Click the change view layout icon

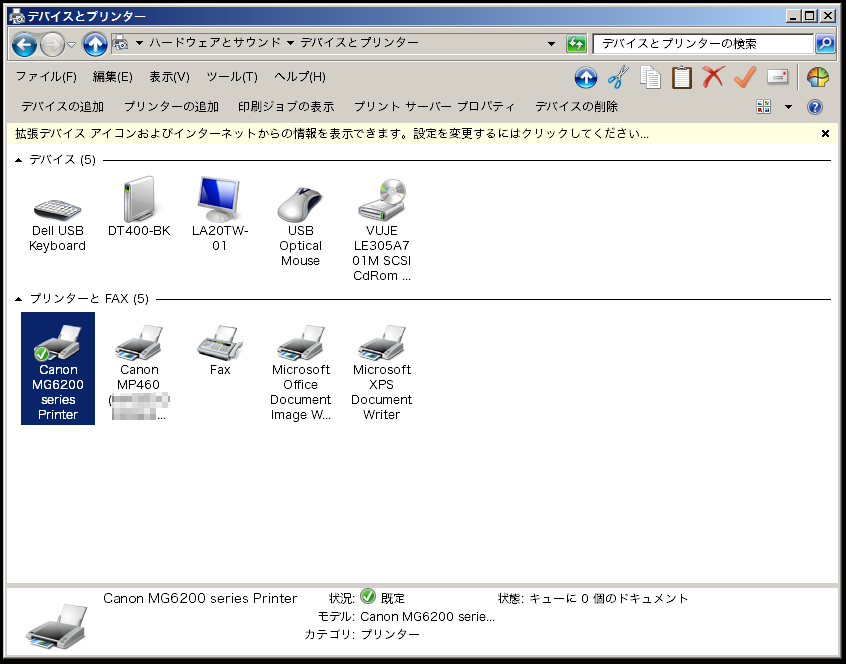tap(763, 107)
